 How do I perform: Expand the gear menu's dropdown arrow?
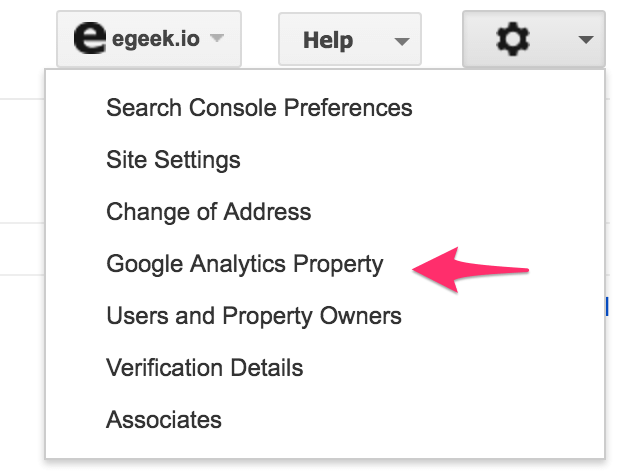click(586, 40)
